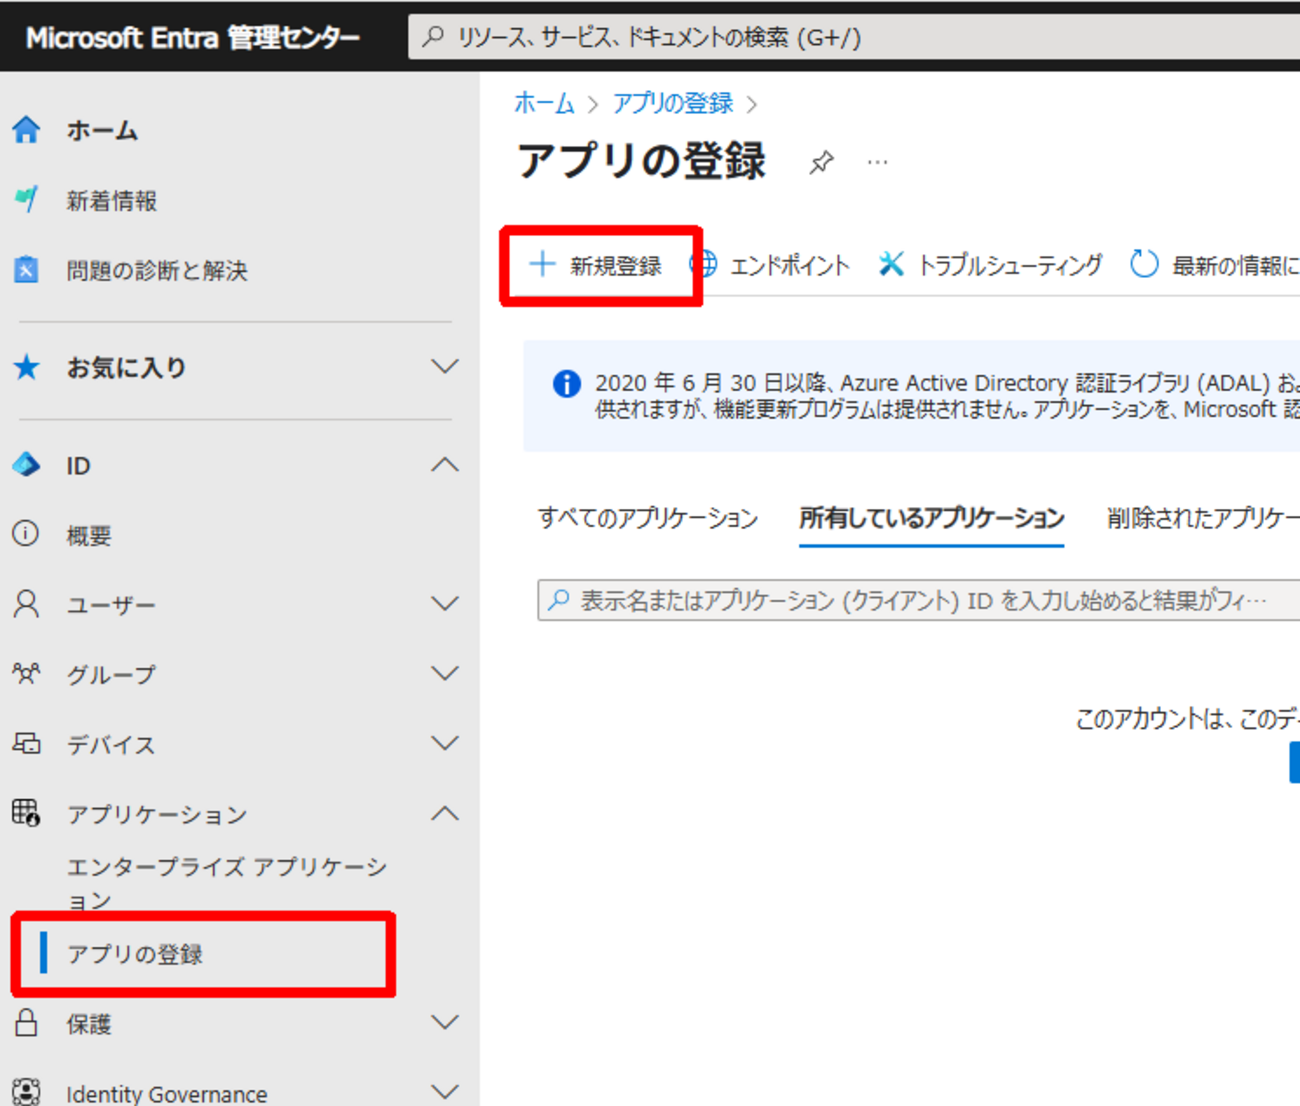
Task: Click the Identity Governance sidebar label
Action: point(167,1094)
